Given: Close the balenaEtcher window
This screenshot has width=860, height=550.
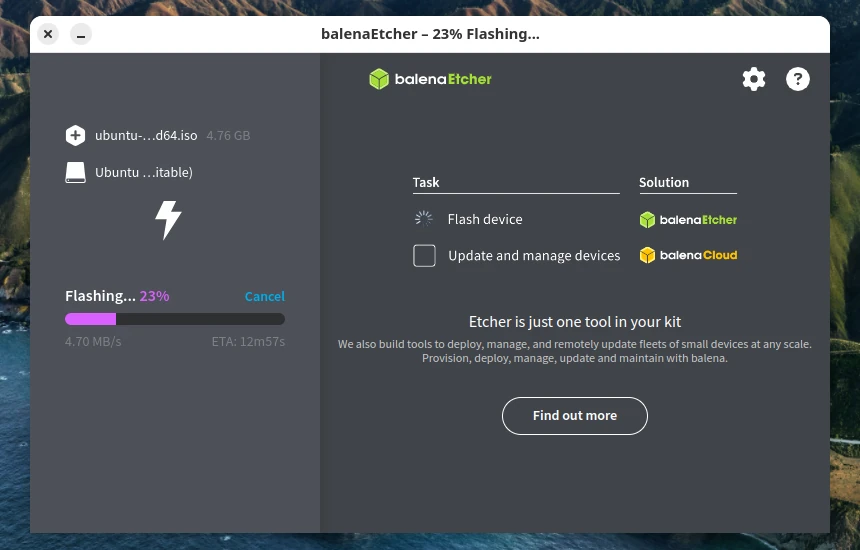Looking at the screenshot, I should pos(48,35).
